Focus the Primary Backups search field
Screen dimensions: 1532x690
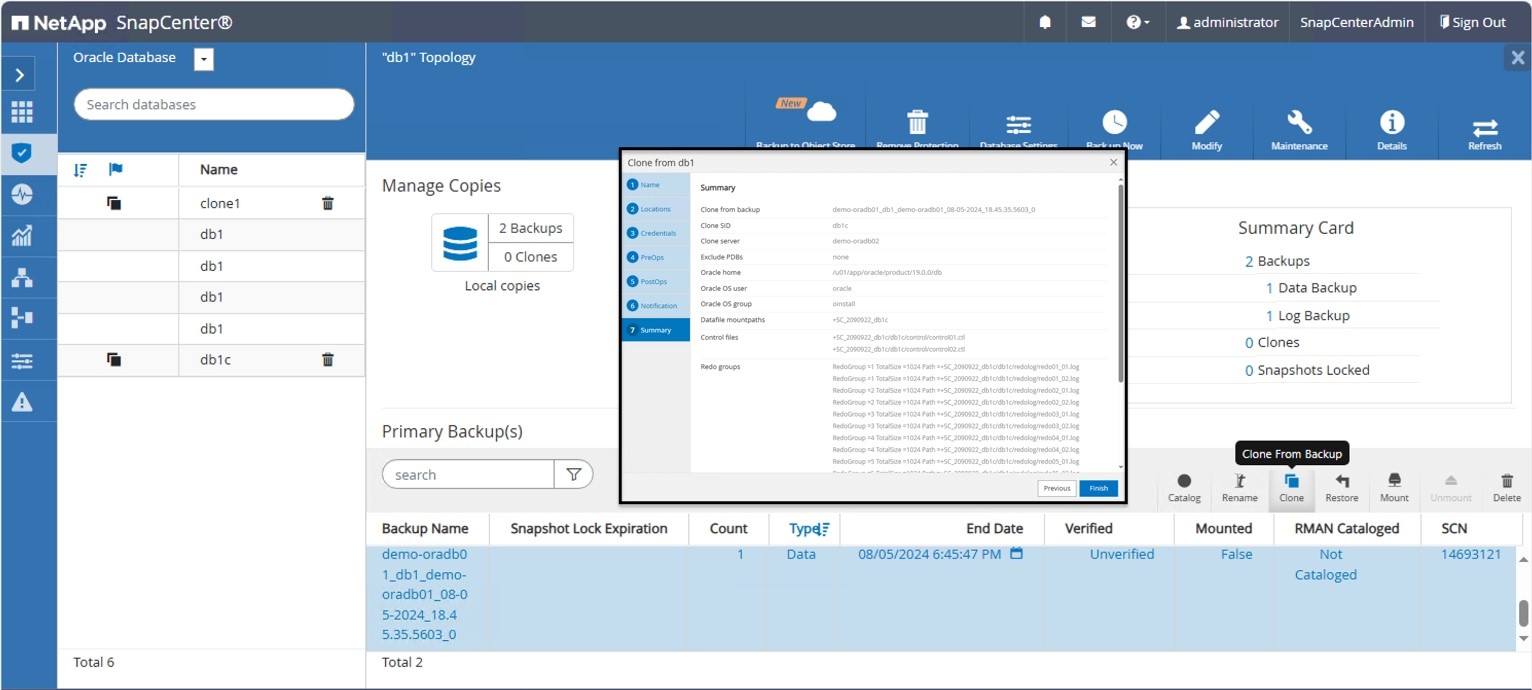tap(468, 475)
